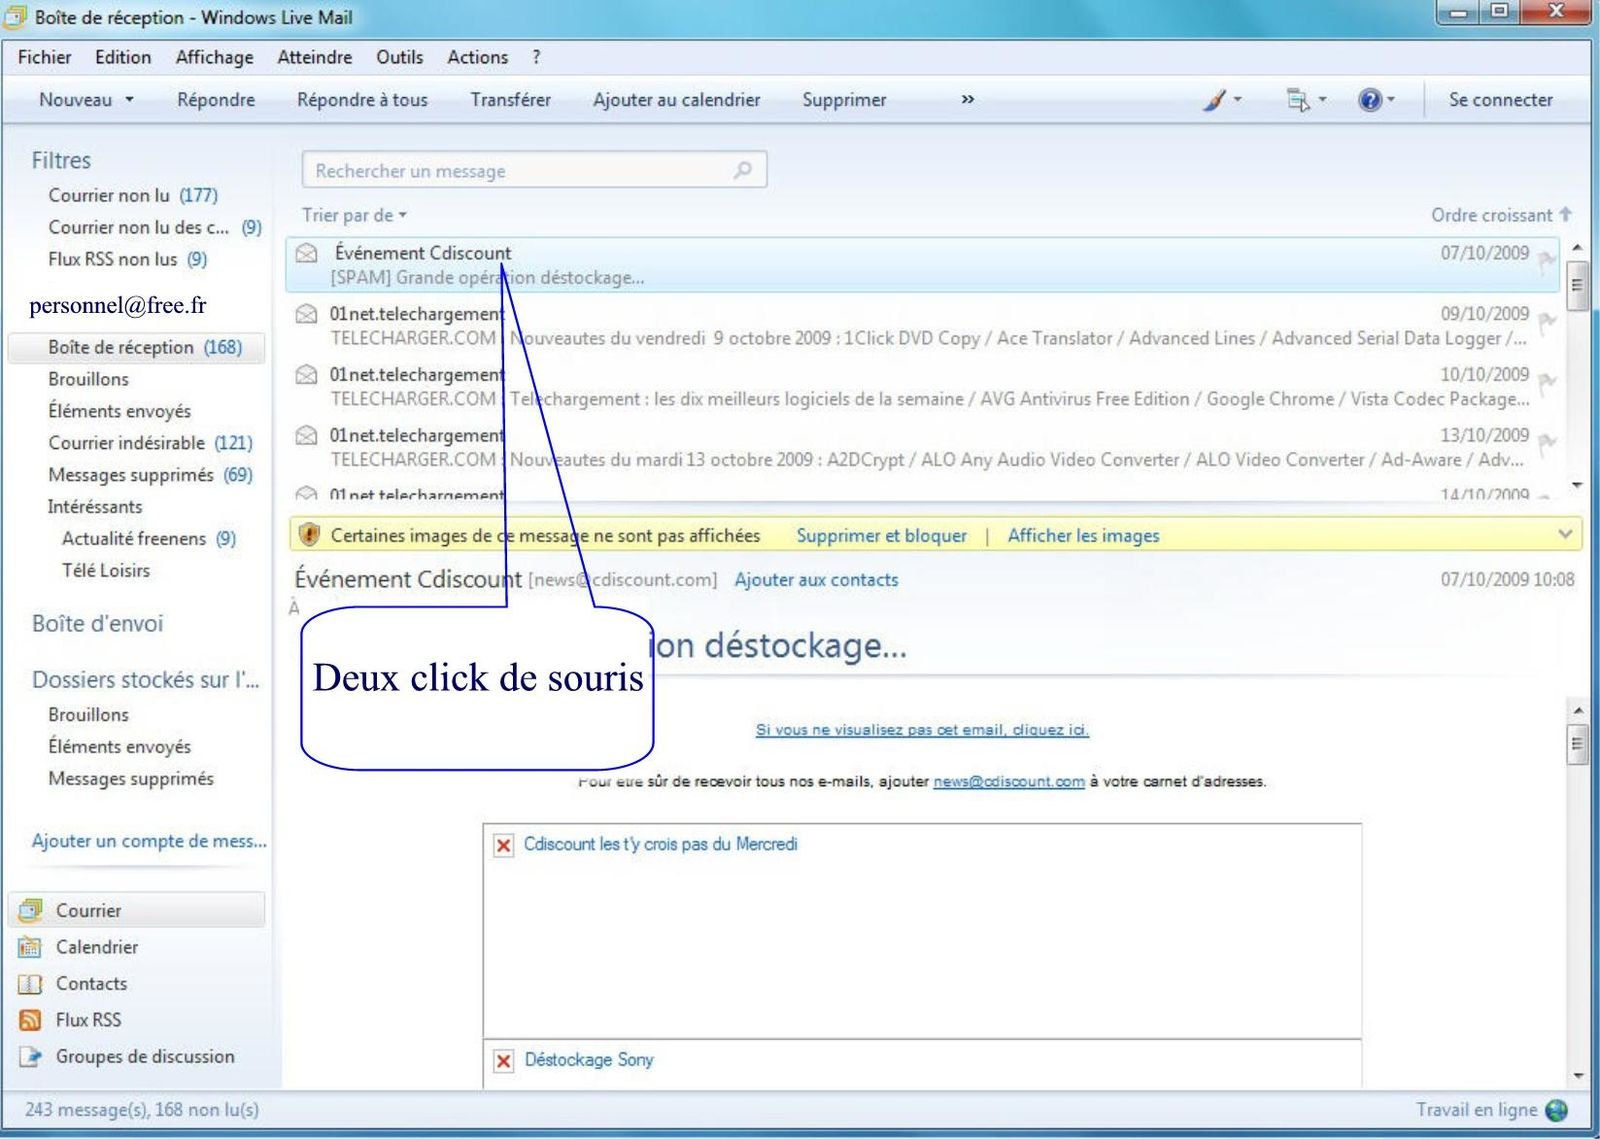Click the Courrier mail icon in bottom pane
The width and height of the screenshot is (1600, 1139).
coord(31,910)
